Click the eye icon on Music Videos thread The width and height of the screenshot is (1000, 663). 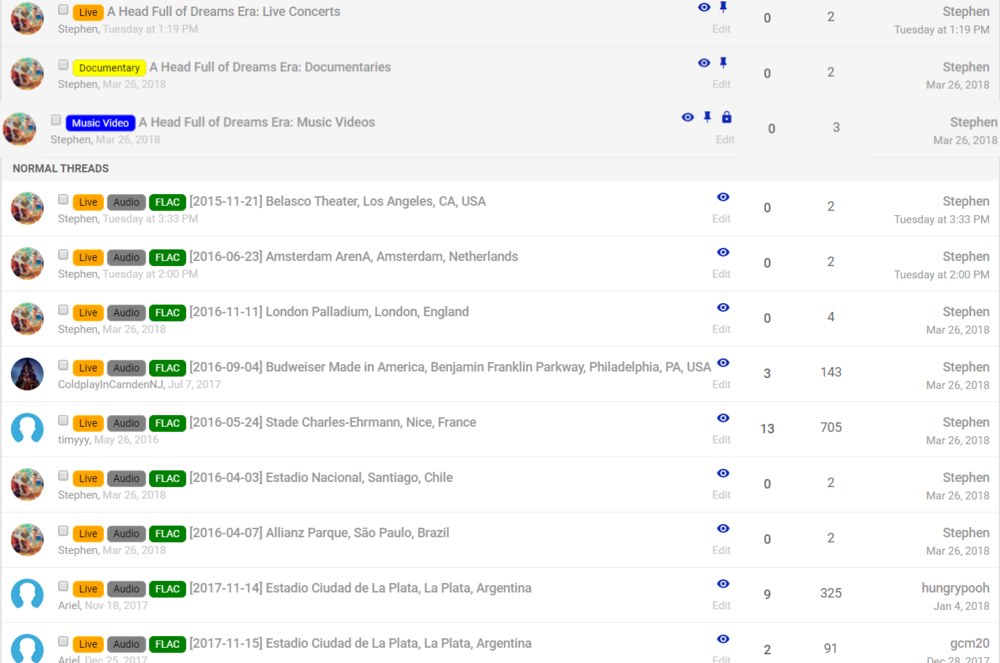pyautogui.click(x=688, y=117)
